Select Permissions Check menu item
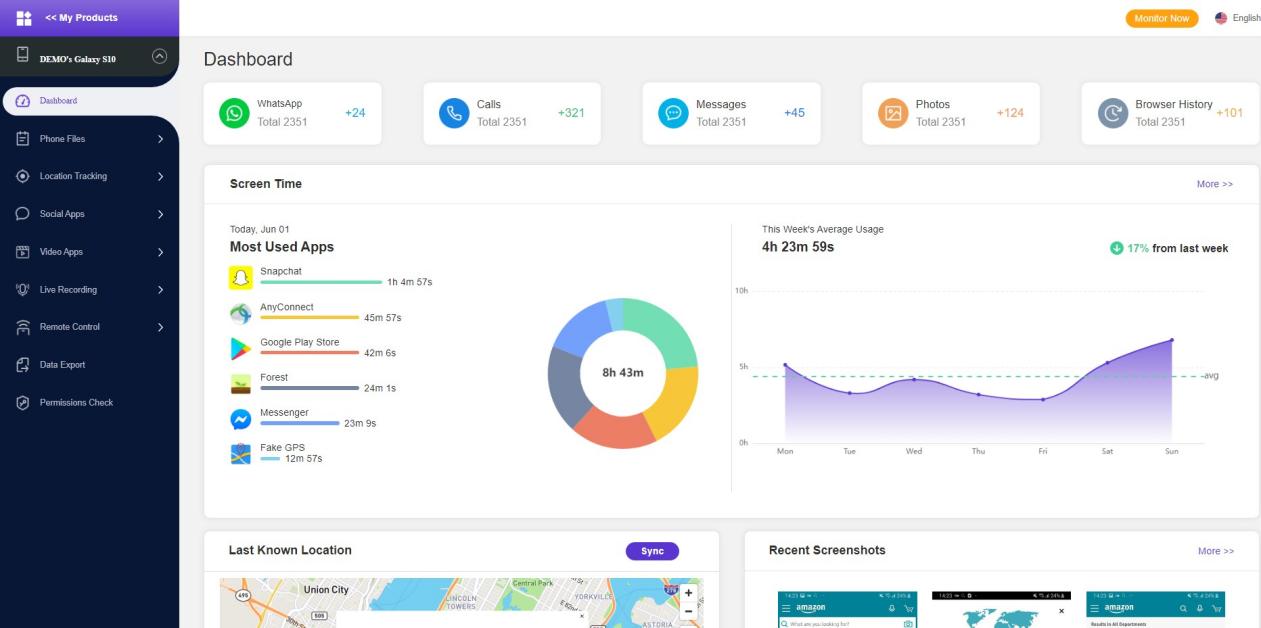Screen dimensions: 1261x628 76,403
